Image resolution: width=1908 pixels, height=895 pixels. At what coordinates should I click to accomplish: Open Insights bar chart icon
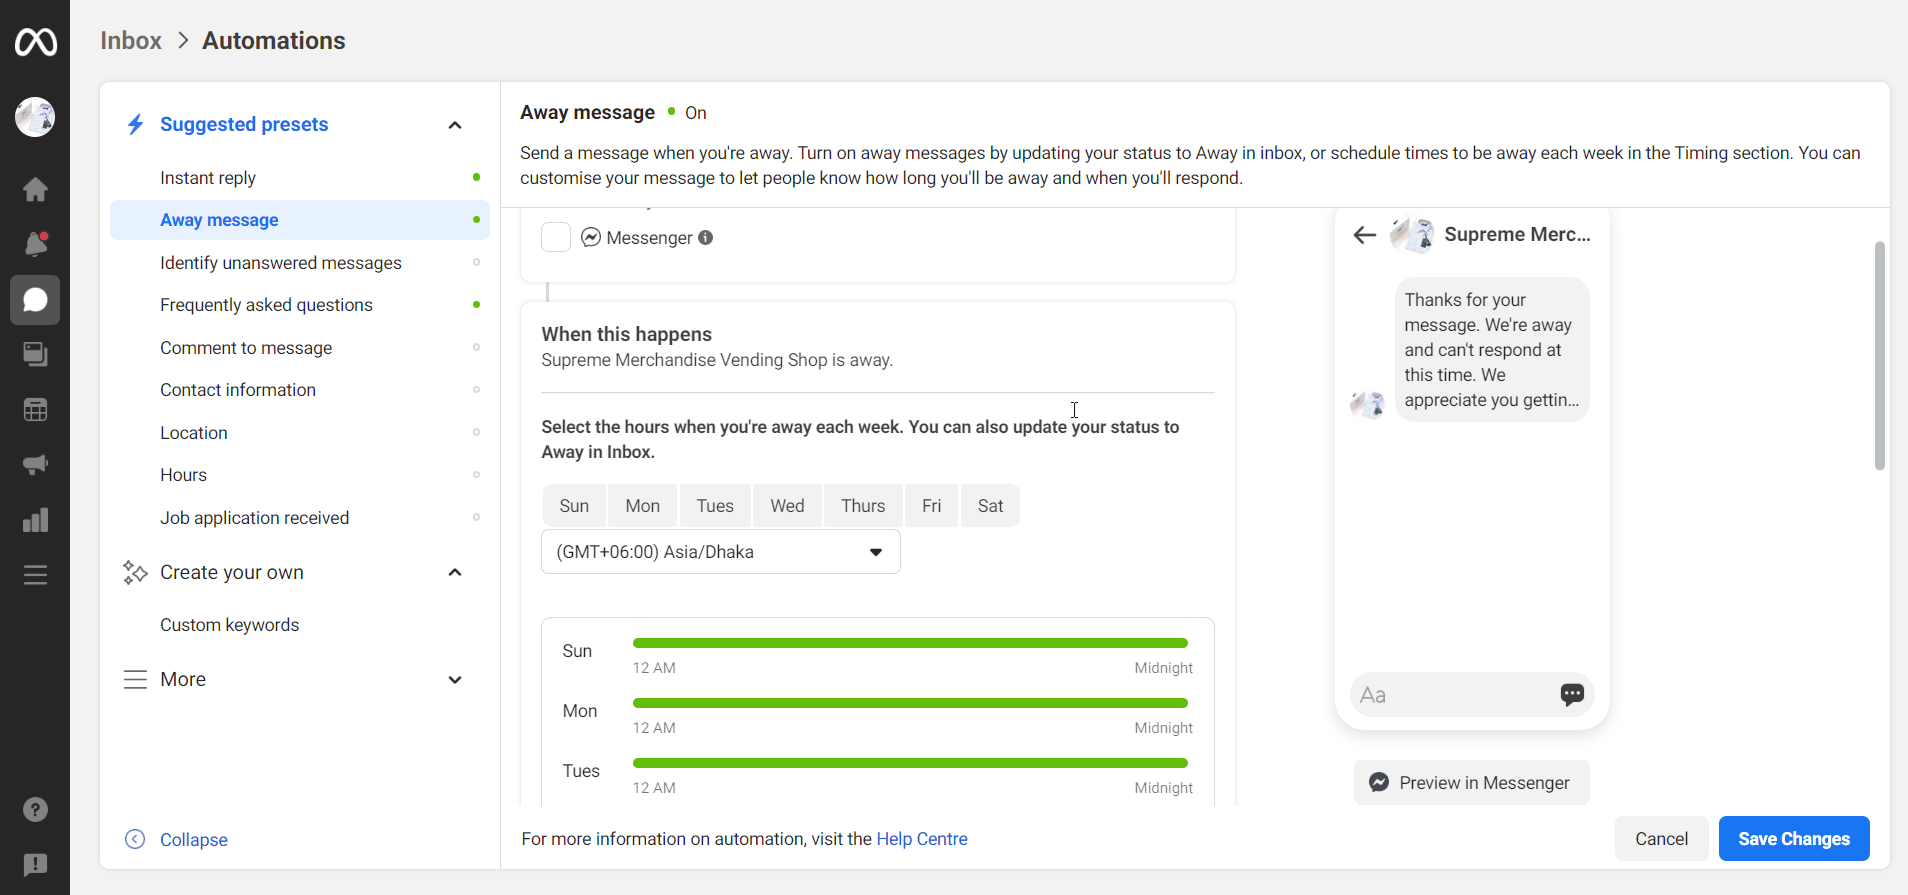(x=35, y=520)
